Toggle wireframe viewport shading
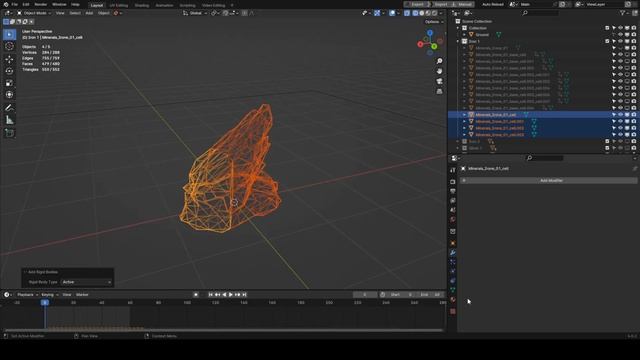 click(x=415, y=13)
